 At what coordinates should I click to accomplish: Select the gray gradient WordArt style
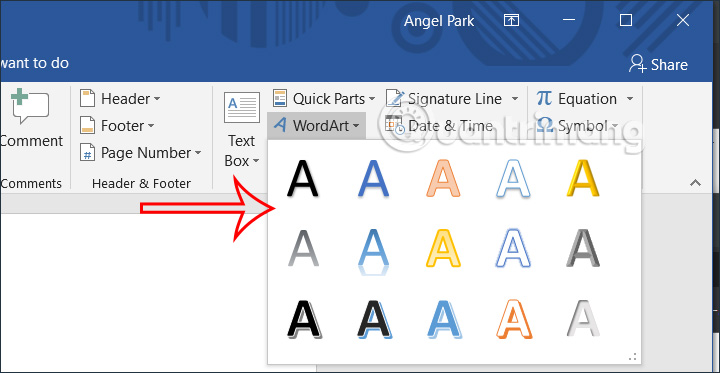[x=303, y=249]
